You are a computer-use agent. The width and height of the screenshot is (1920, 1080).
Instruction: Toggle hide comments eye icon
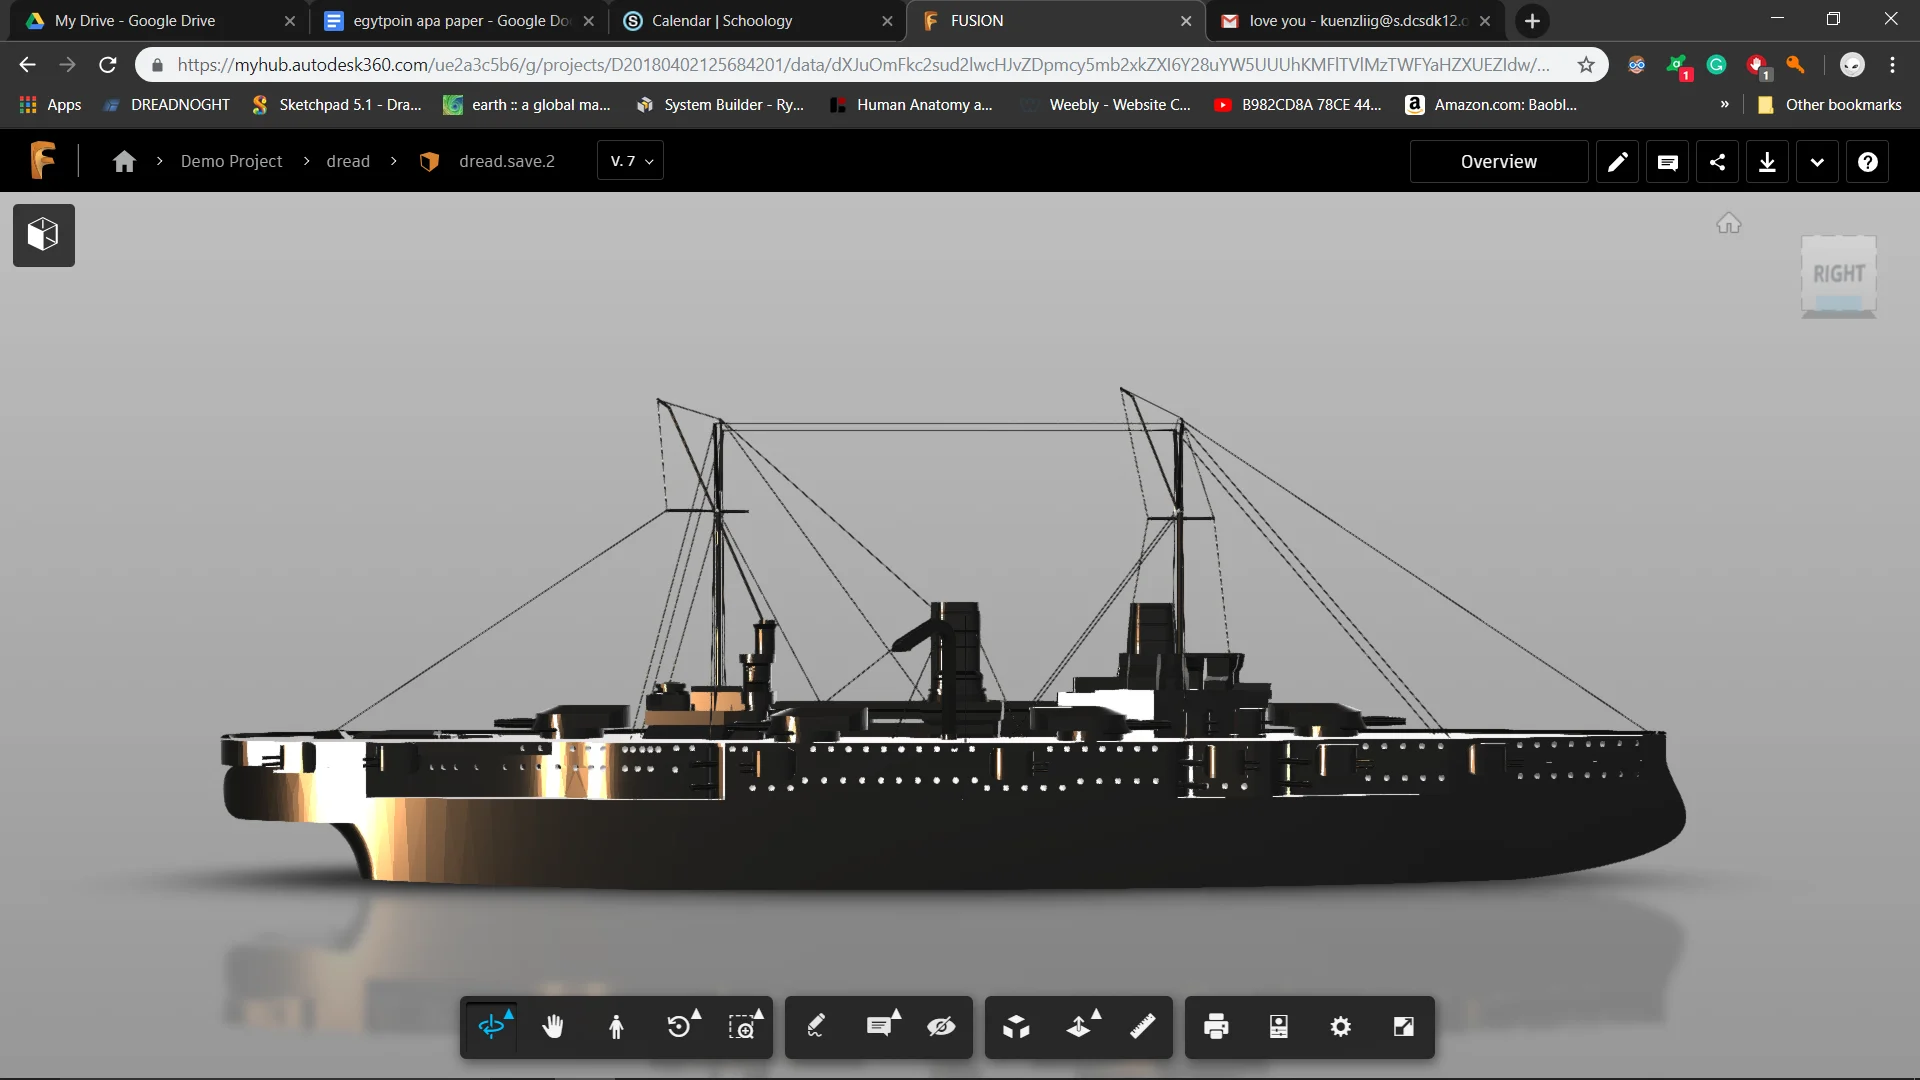(x=941, y=1027)
